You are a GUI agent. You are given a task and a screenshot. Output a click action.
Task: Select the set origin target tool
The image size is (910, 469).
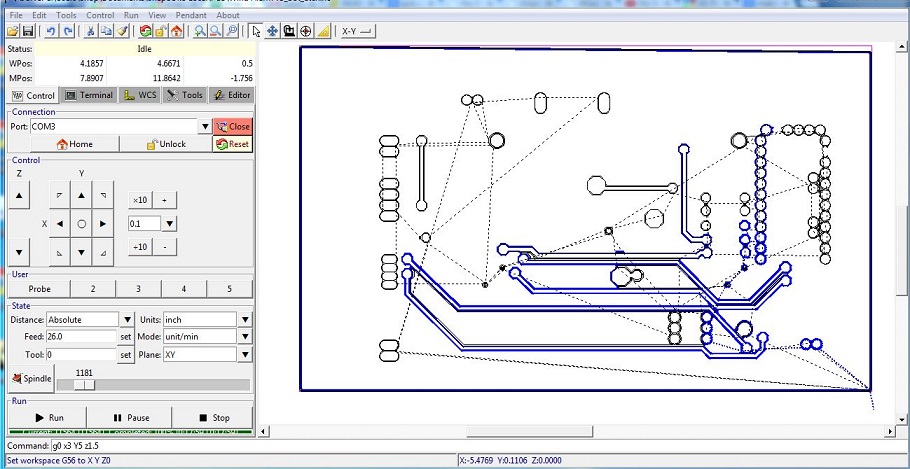(x=306, y=31)
